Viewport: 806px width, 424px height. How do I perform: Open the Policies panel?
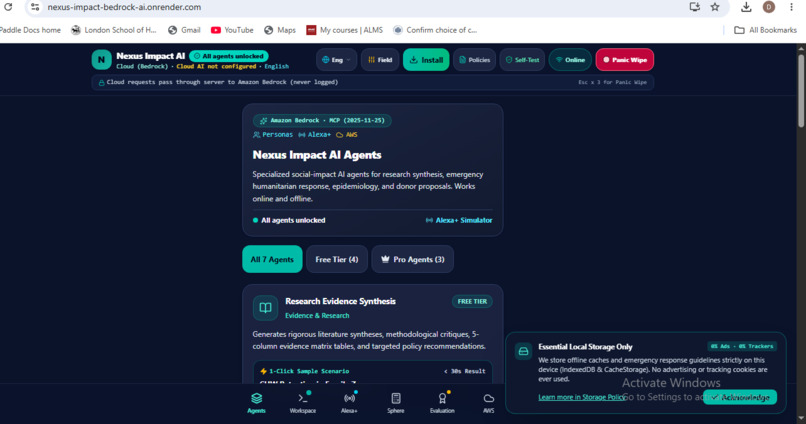pyautogui.click(x=474, y=60)
